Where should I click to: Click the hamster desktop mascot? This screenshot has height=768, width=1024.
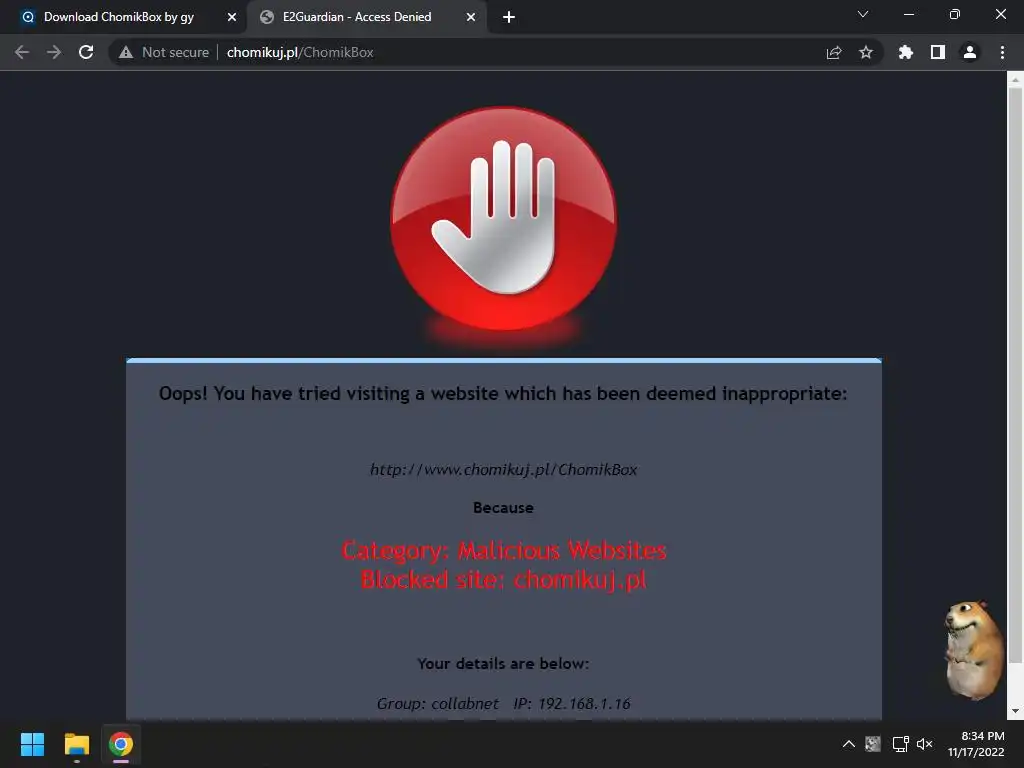[x=973, y=650]
